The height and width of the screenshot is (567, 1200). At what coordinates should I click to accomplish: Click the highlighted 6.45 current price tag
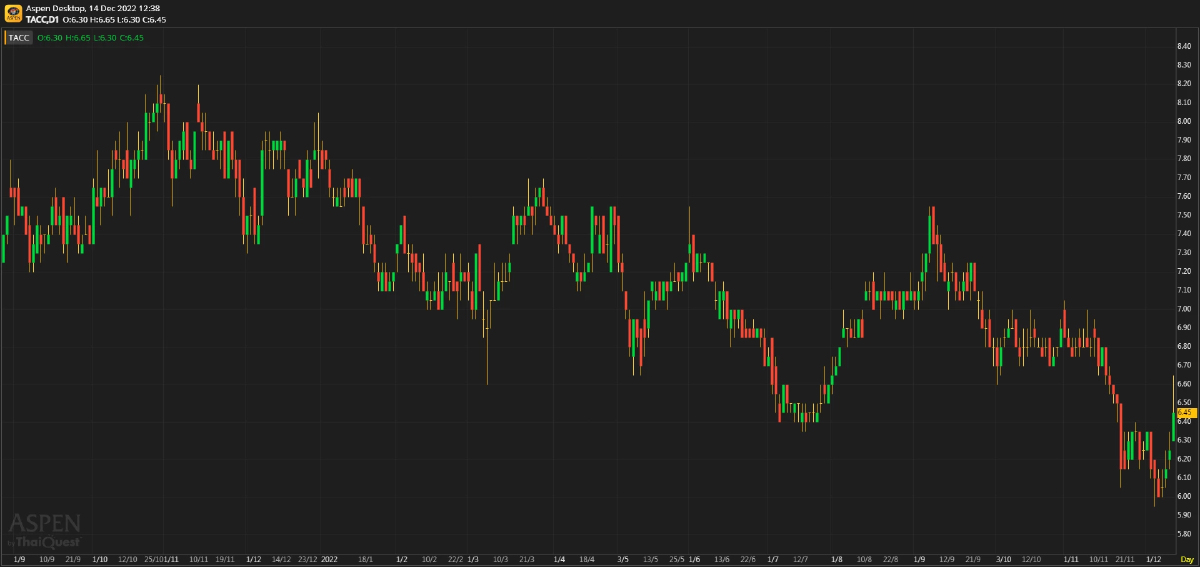[1185, 412]
